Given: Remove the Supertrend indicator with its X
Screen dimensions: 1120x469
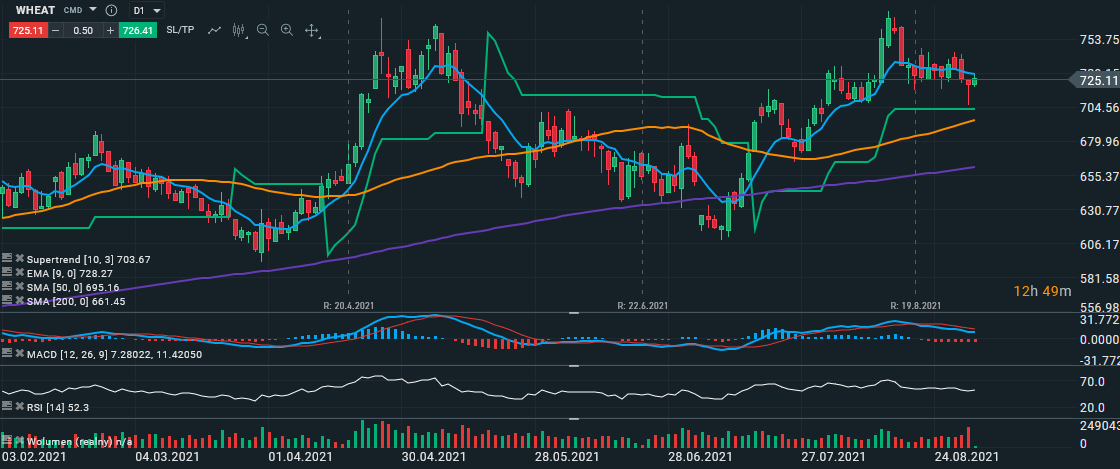Looking at the screenshot, I should 19,259.
